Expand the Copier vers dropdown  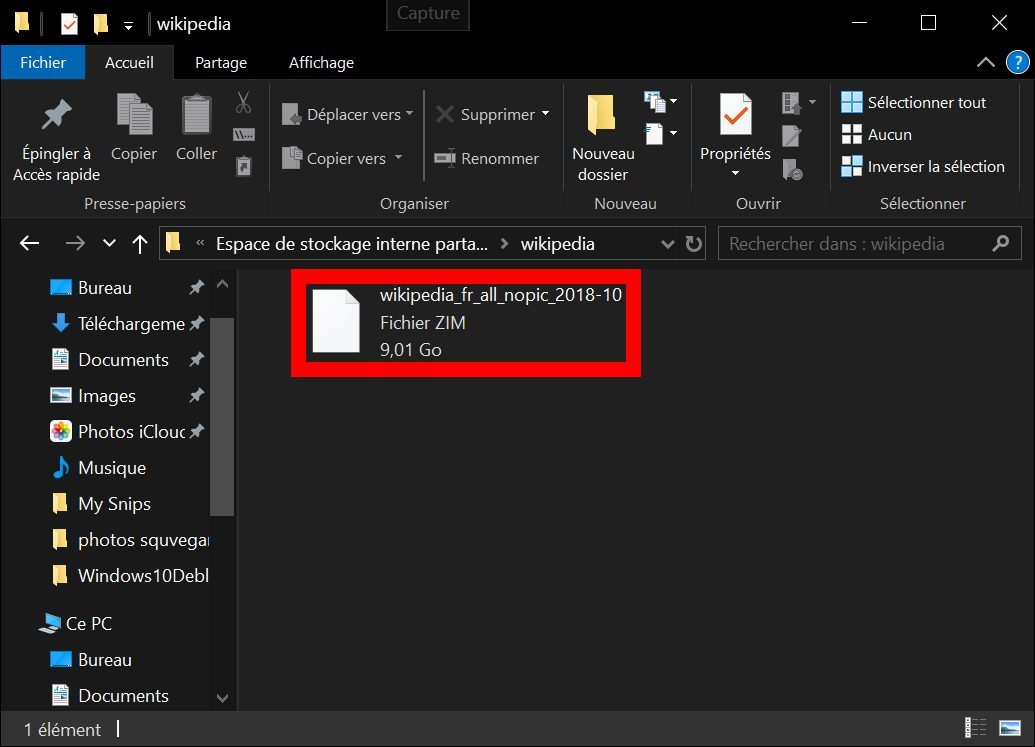tap(398, 158)
